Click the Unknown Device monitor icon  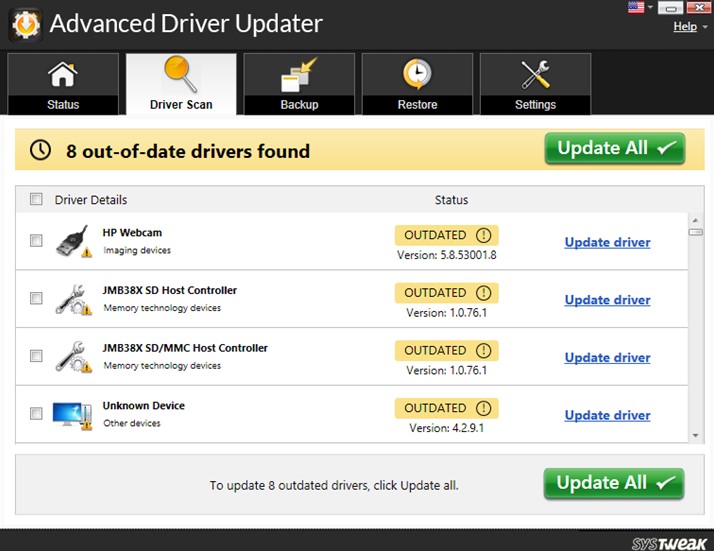(72, 415)
